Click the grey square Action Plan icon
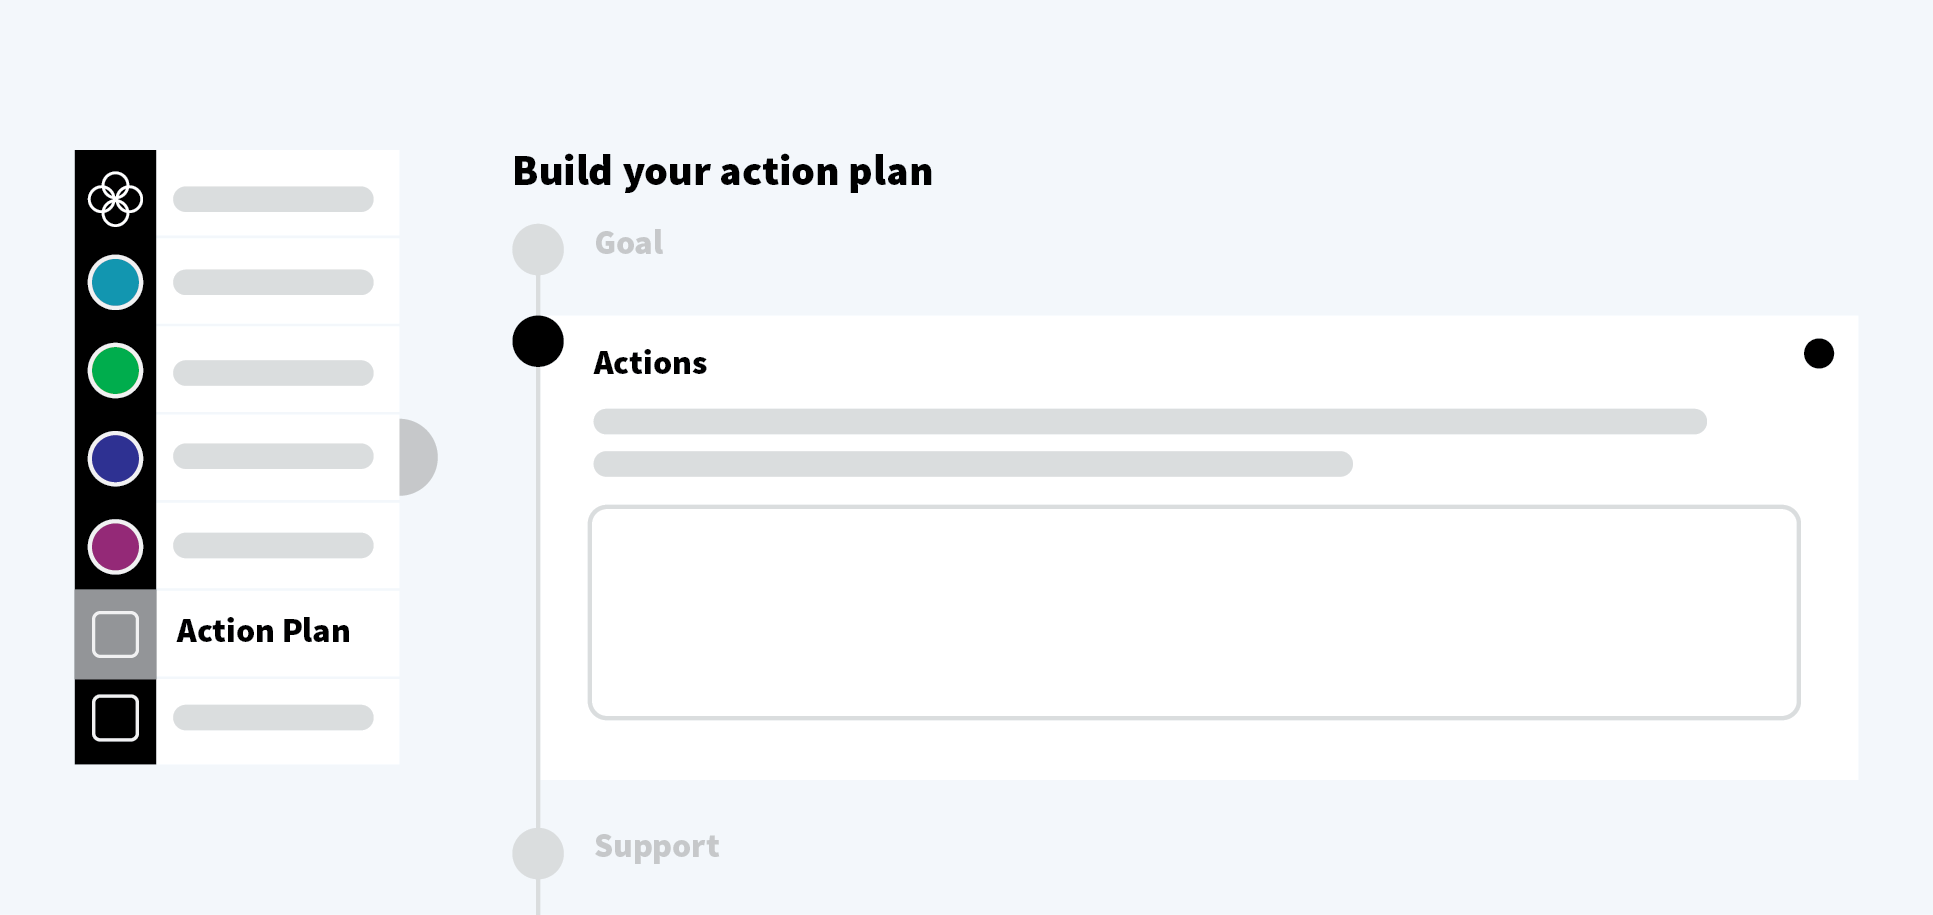The width and height of the screenshot is (1933, 915). click(x=115, y=634)
